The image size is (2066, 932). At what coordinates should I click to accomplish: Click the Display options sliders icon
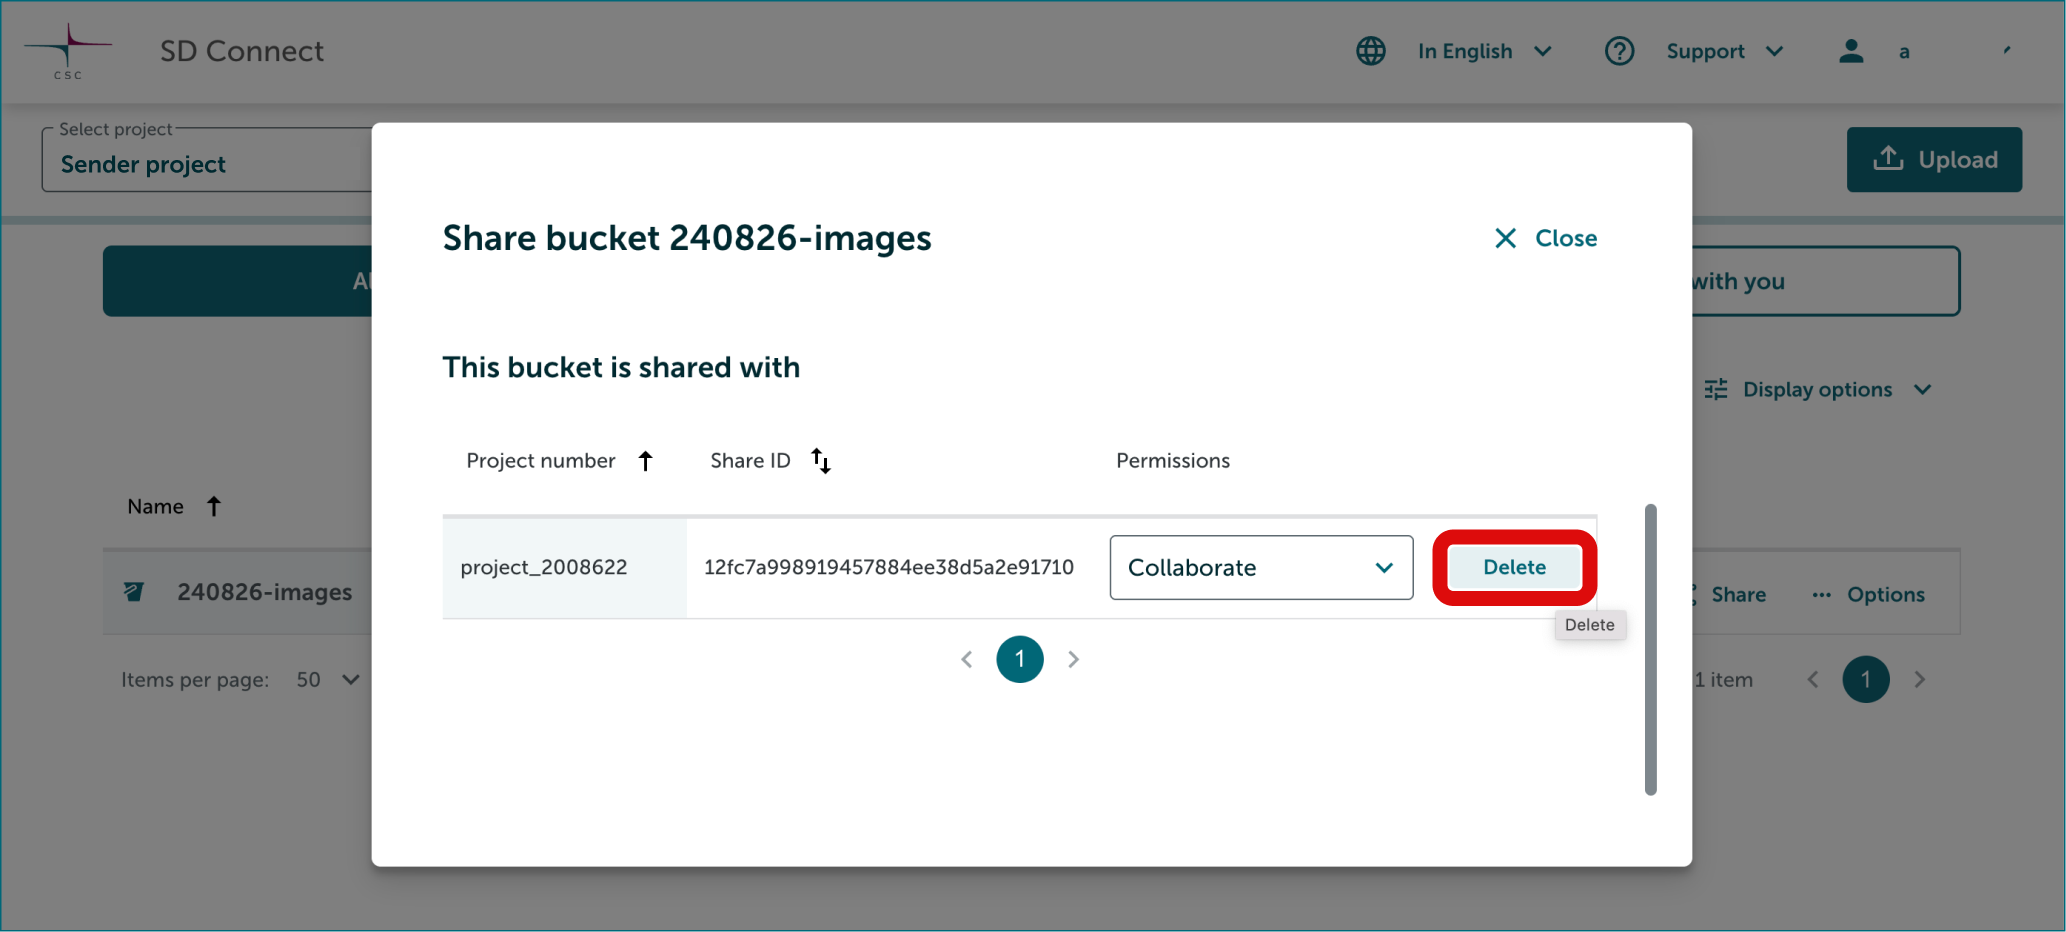[1716, 389]
